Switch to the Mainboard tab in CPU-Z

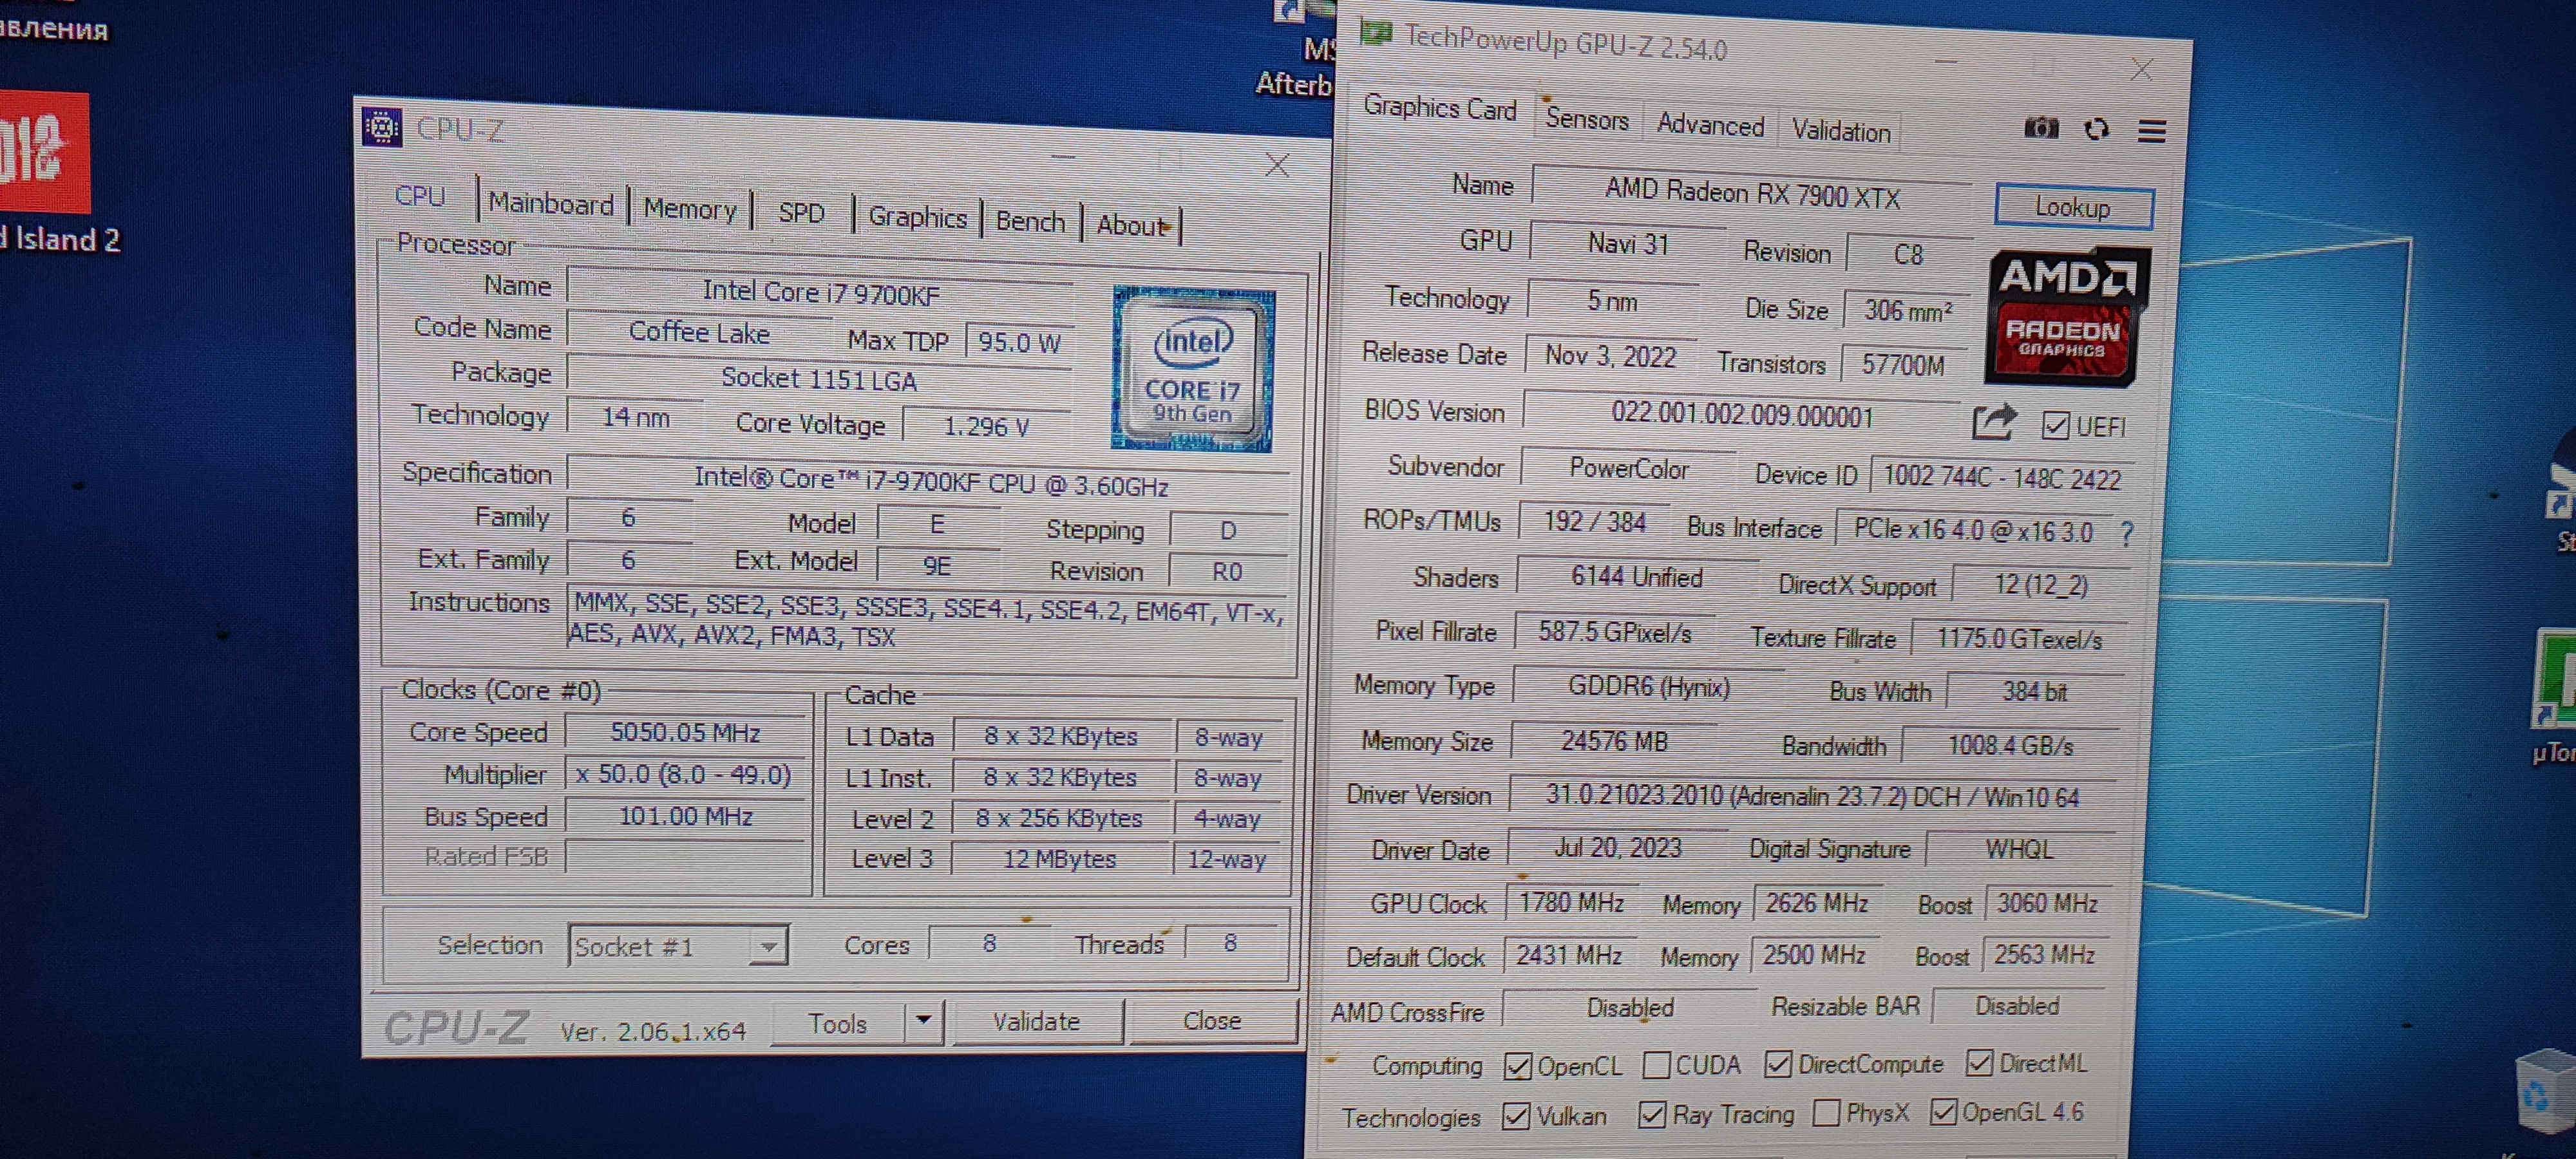pyautogui.click(x=551, y=204)
